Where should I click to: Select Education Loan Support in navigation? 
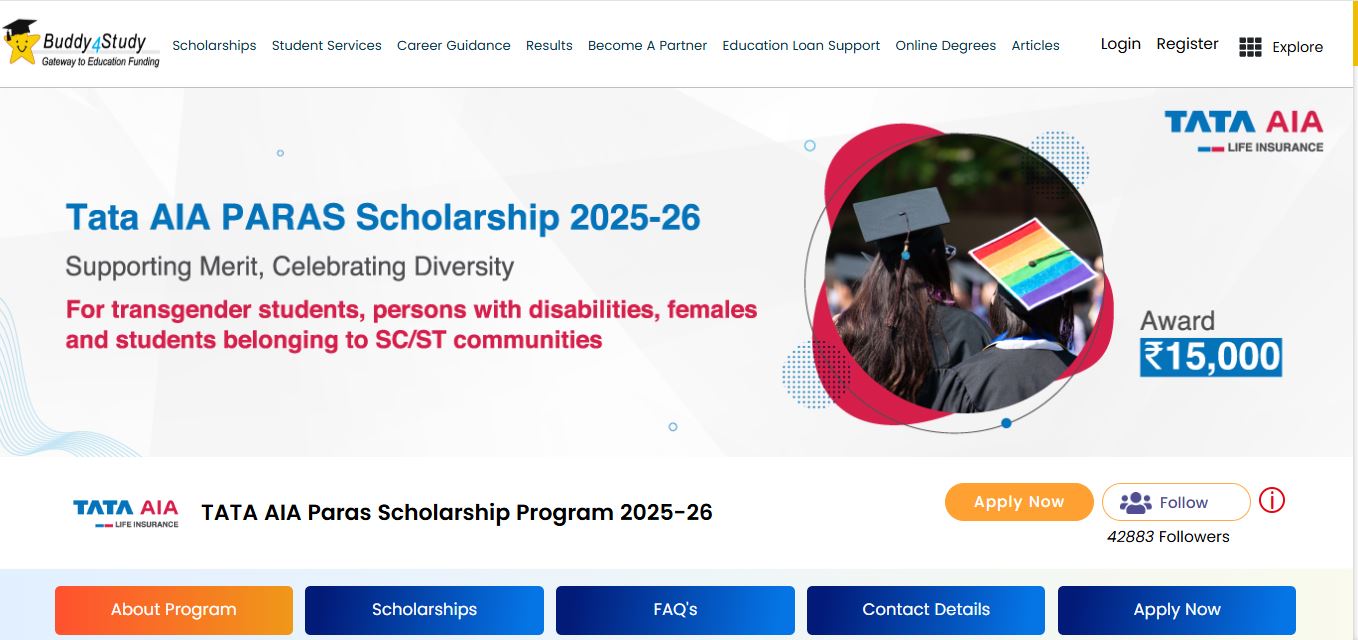[x=801, y=45]
